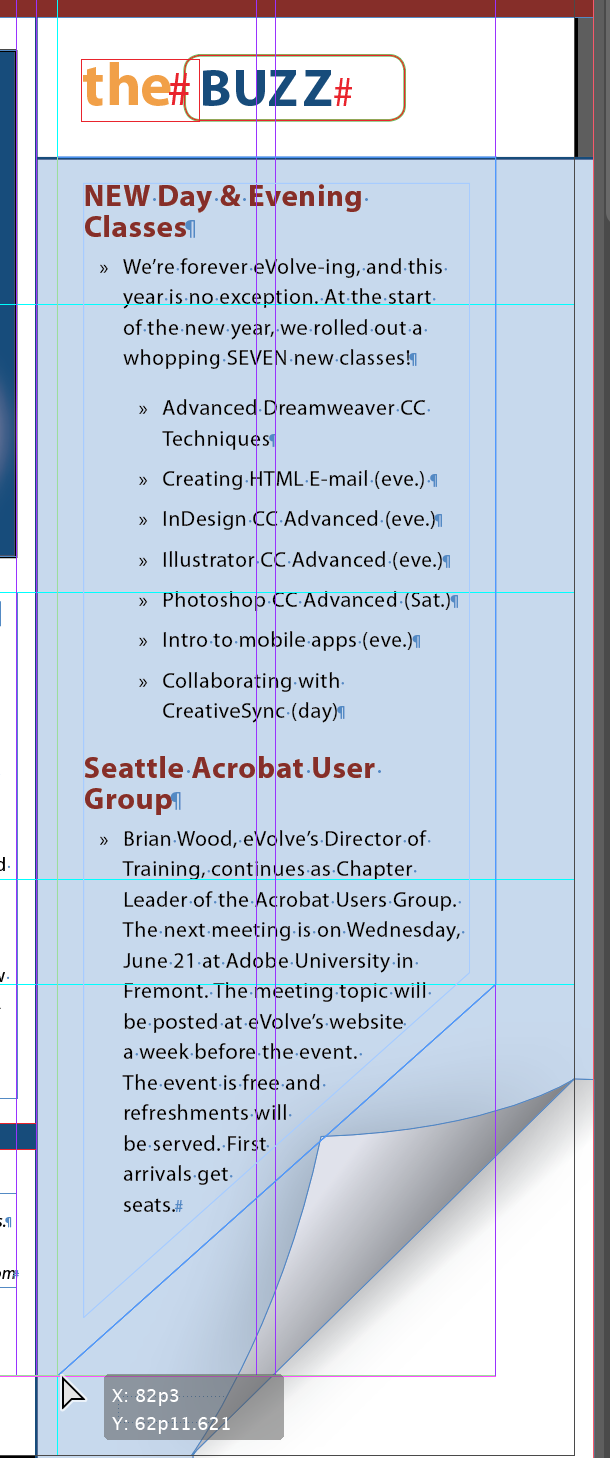Click the bullet "Advanced Dreamweaver CC"
The height and width of the screenshot is (1459, 610).
pos(295,408)
